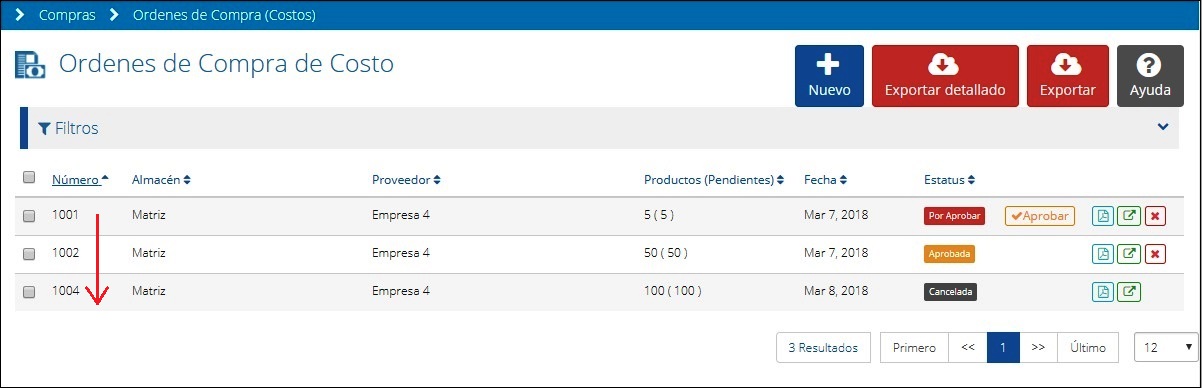Go to Compras breadcrumb

tap(67, 15)
